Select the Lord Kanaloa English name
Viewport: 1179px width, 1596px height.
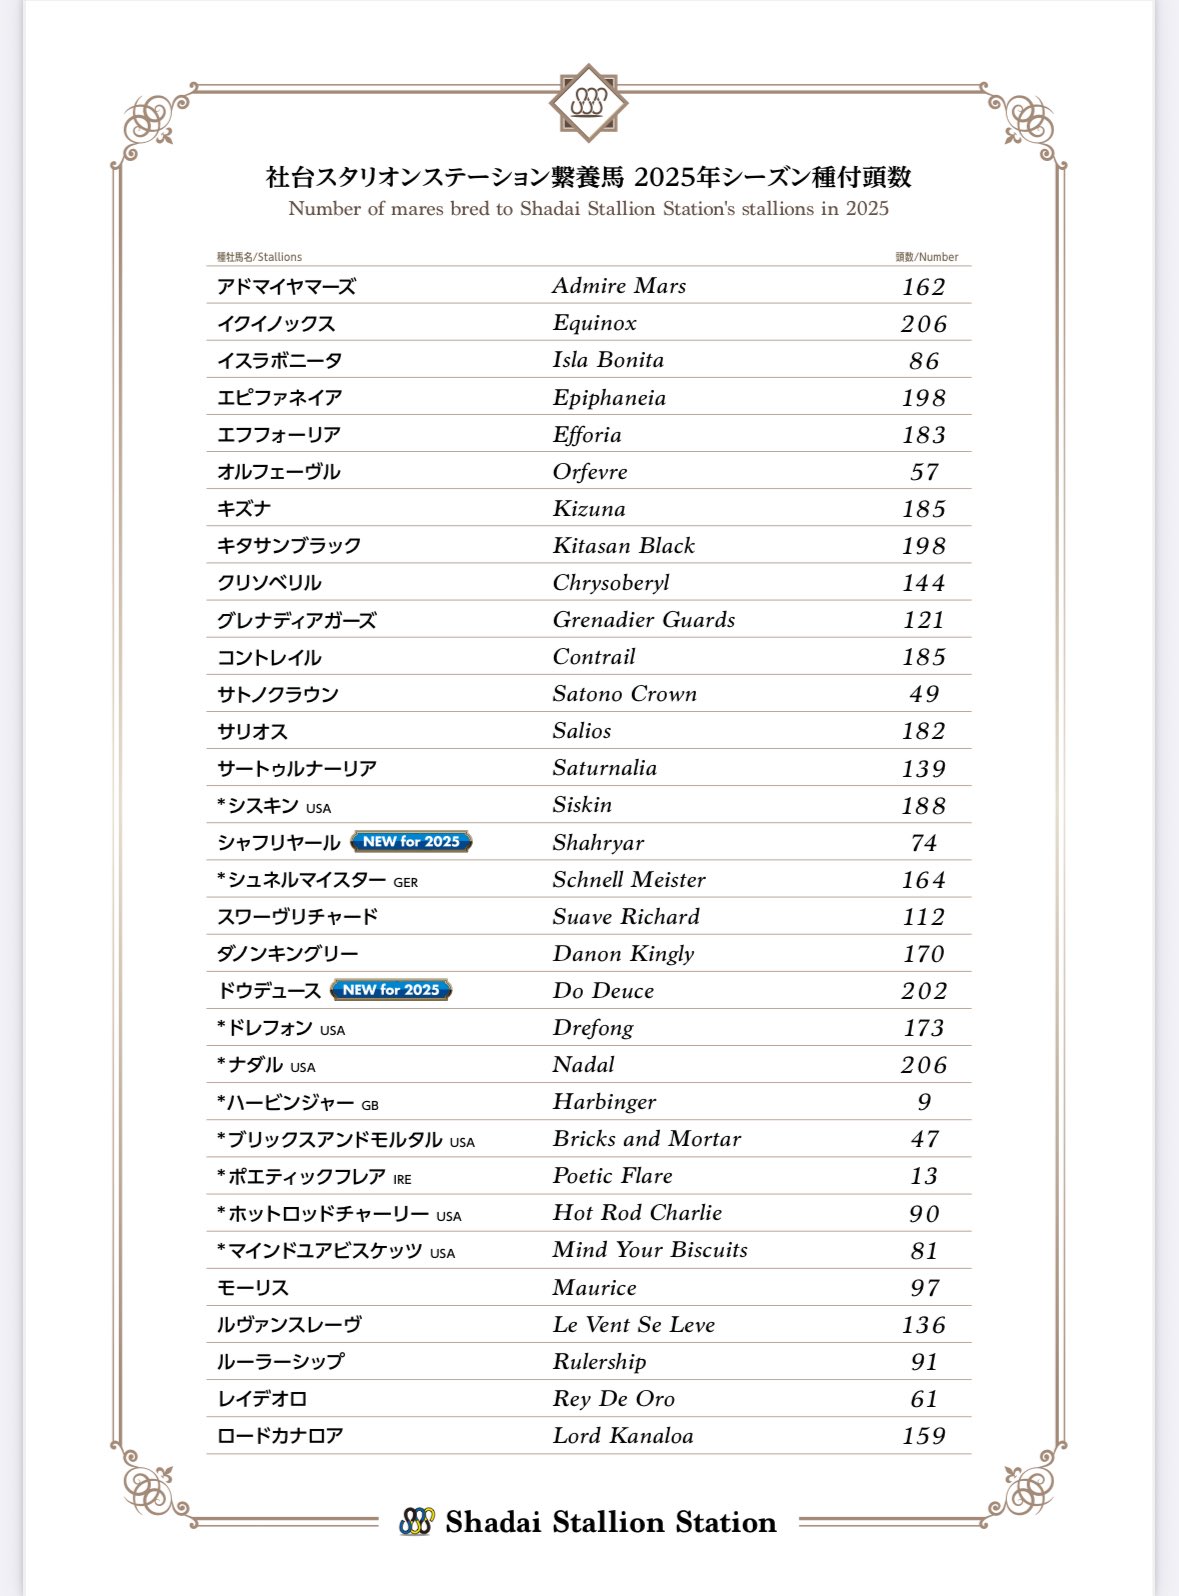[623, 1436]
